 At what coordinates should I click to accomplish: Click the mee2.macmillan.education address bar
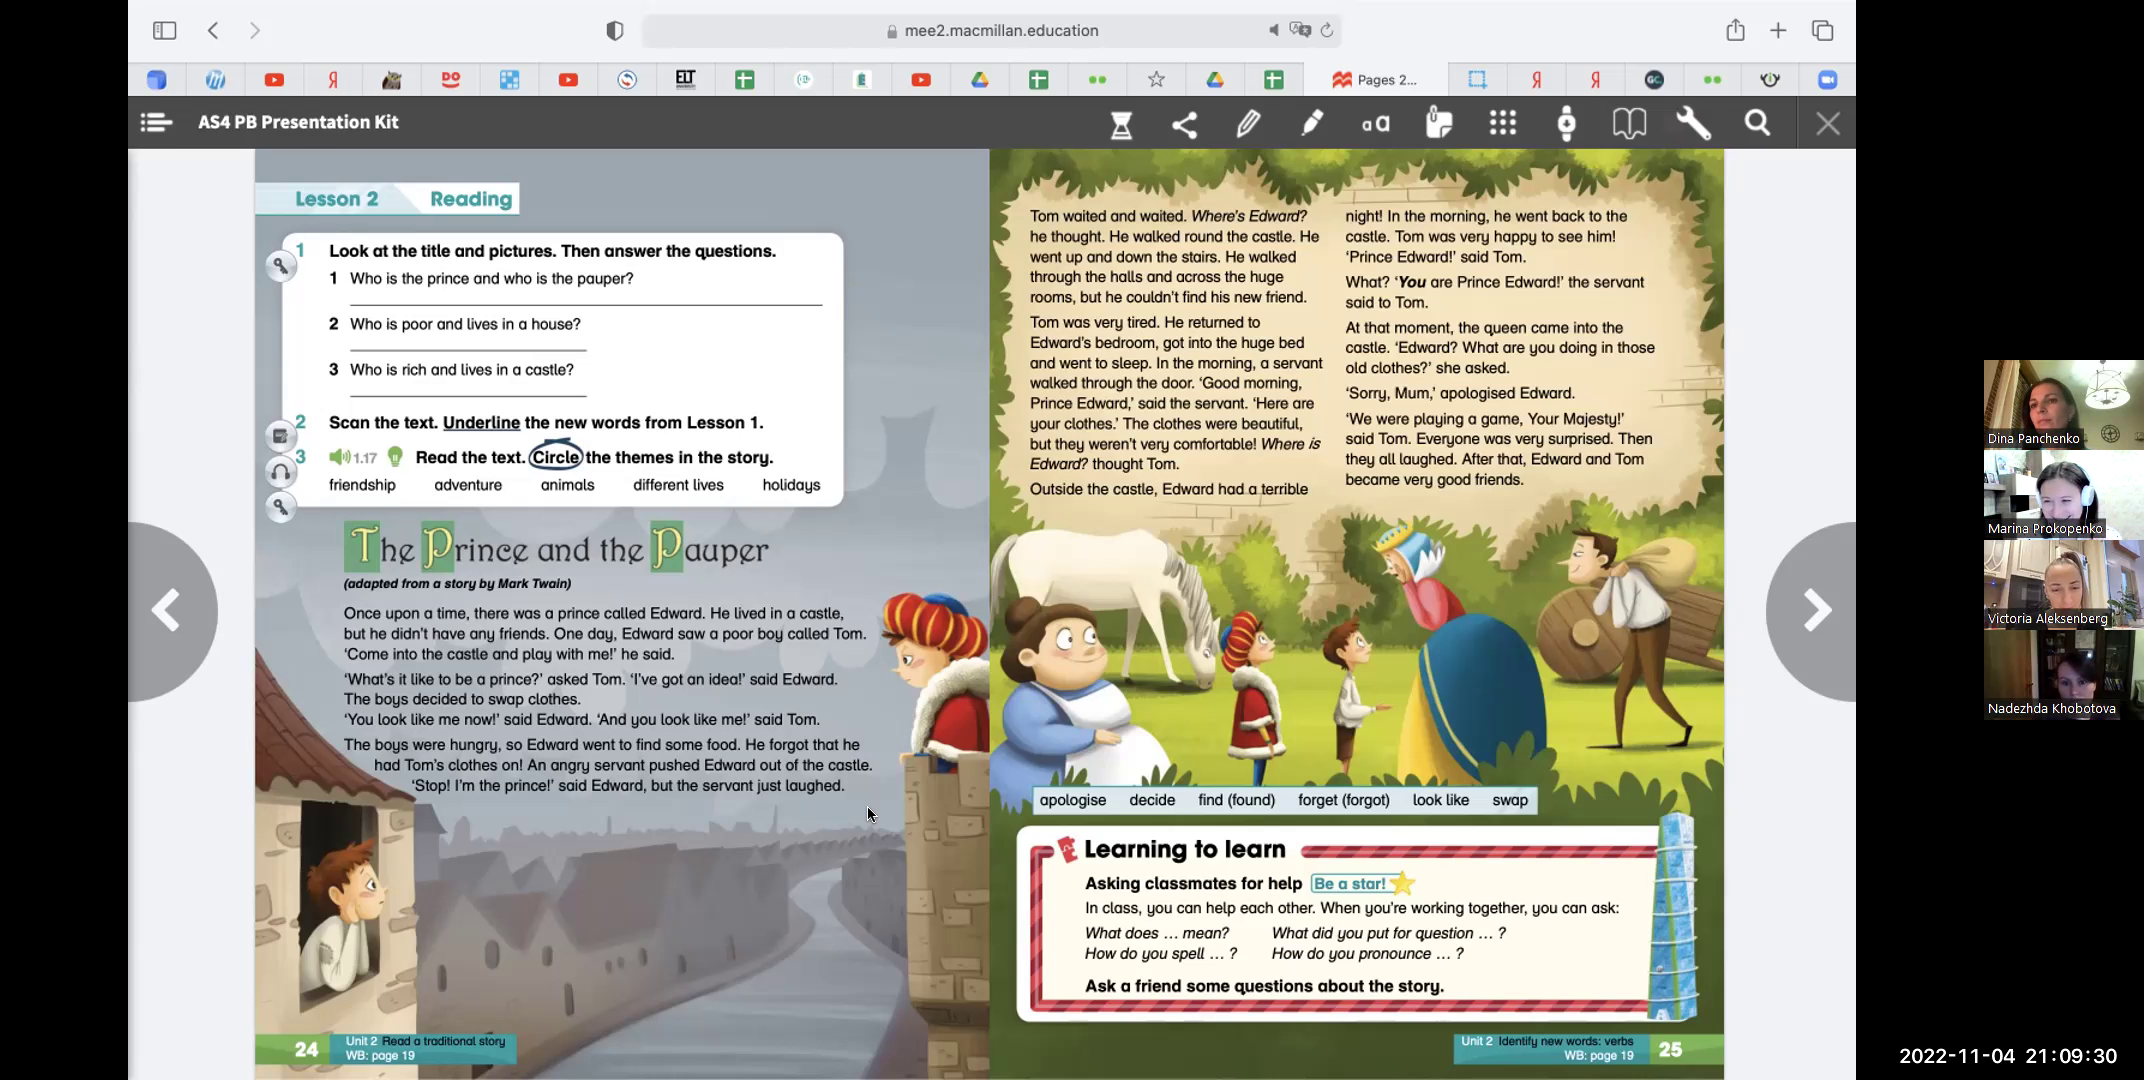tap(1000, 30)
